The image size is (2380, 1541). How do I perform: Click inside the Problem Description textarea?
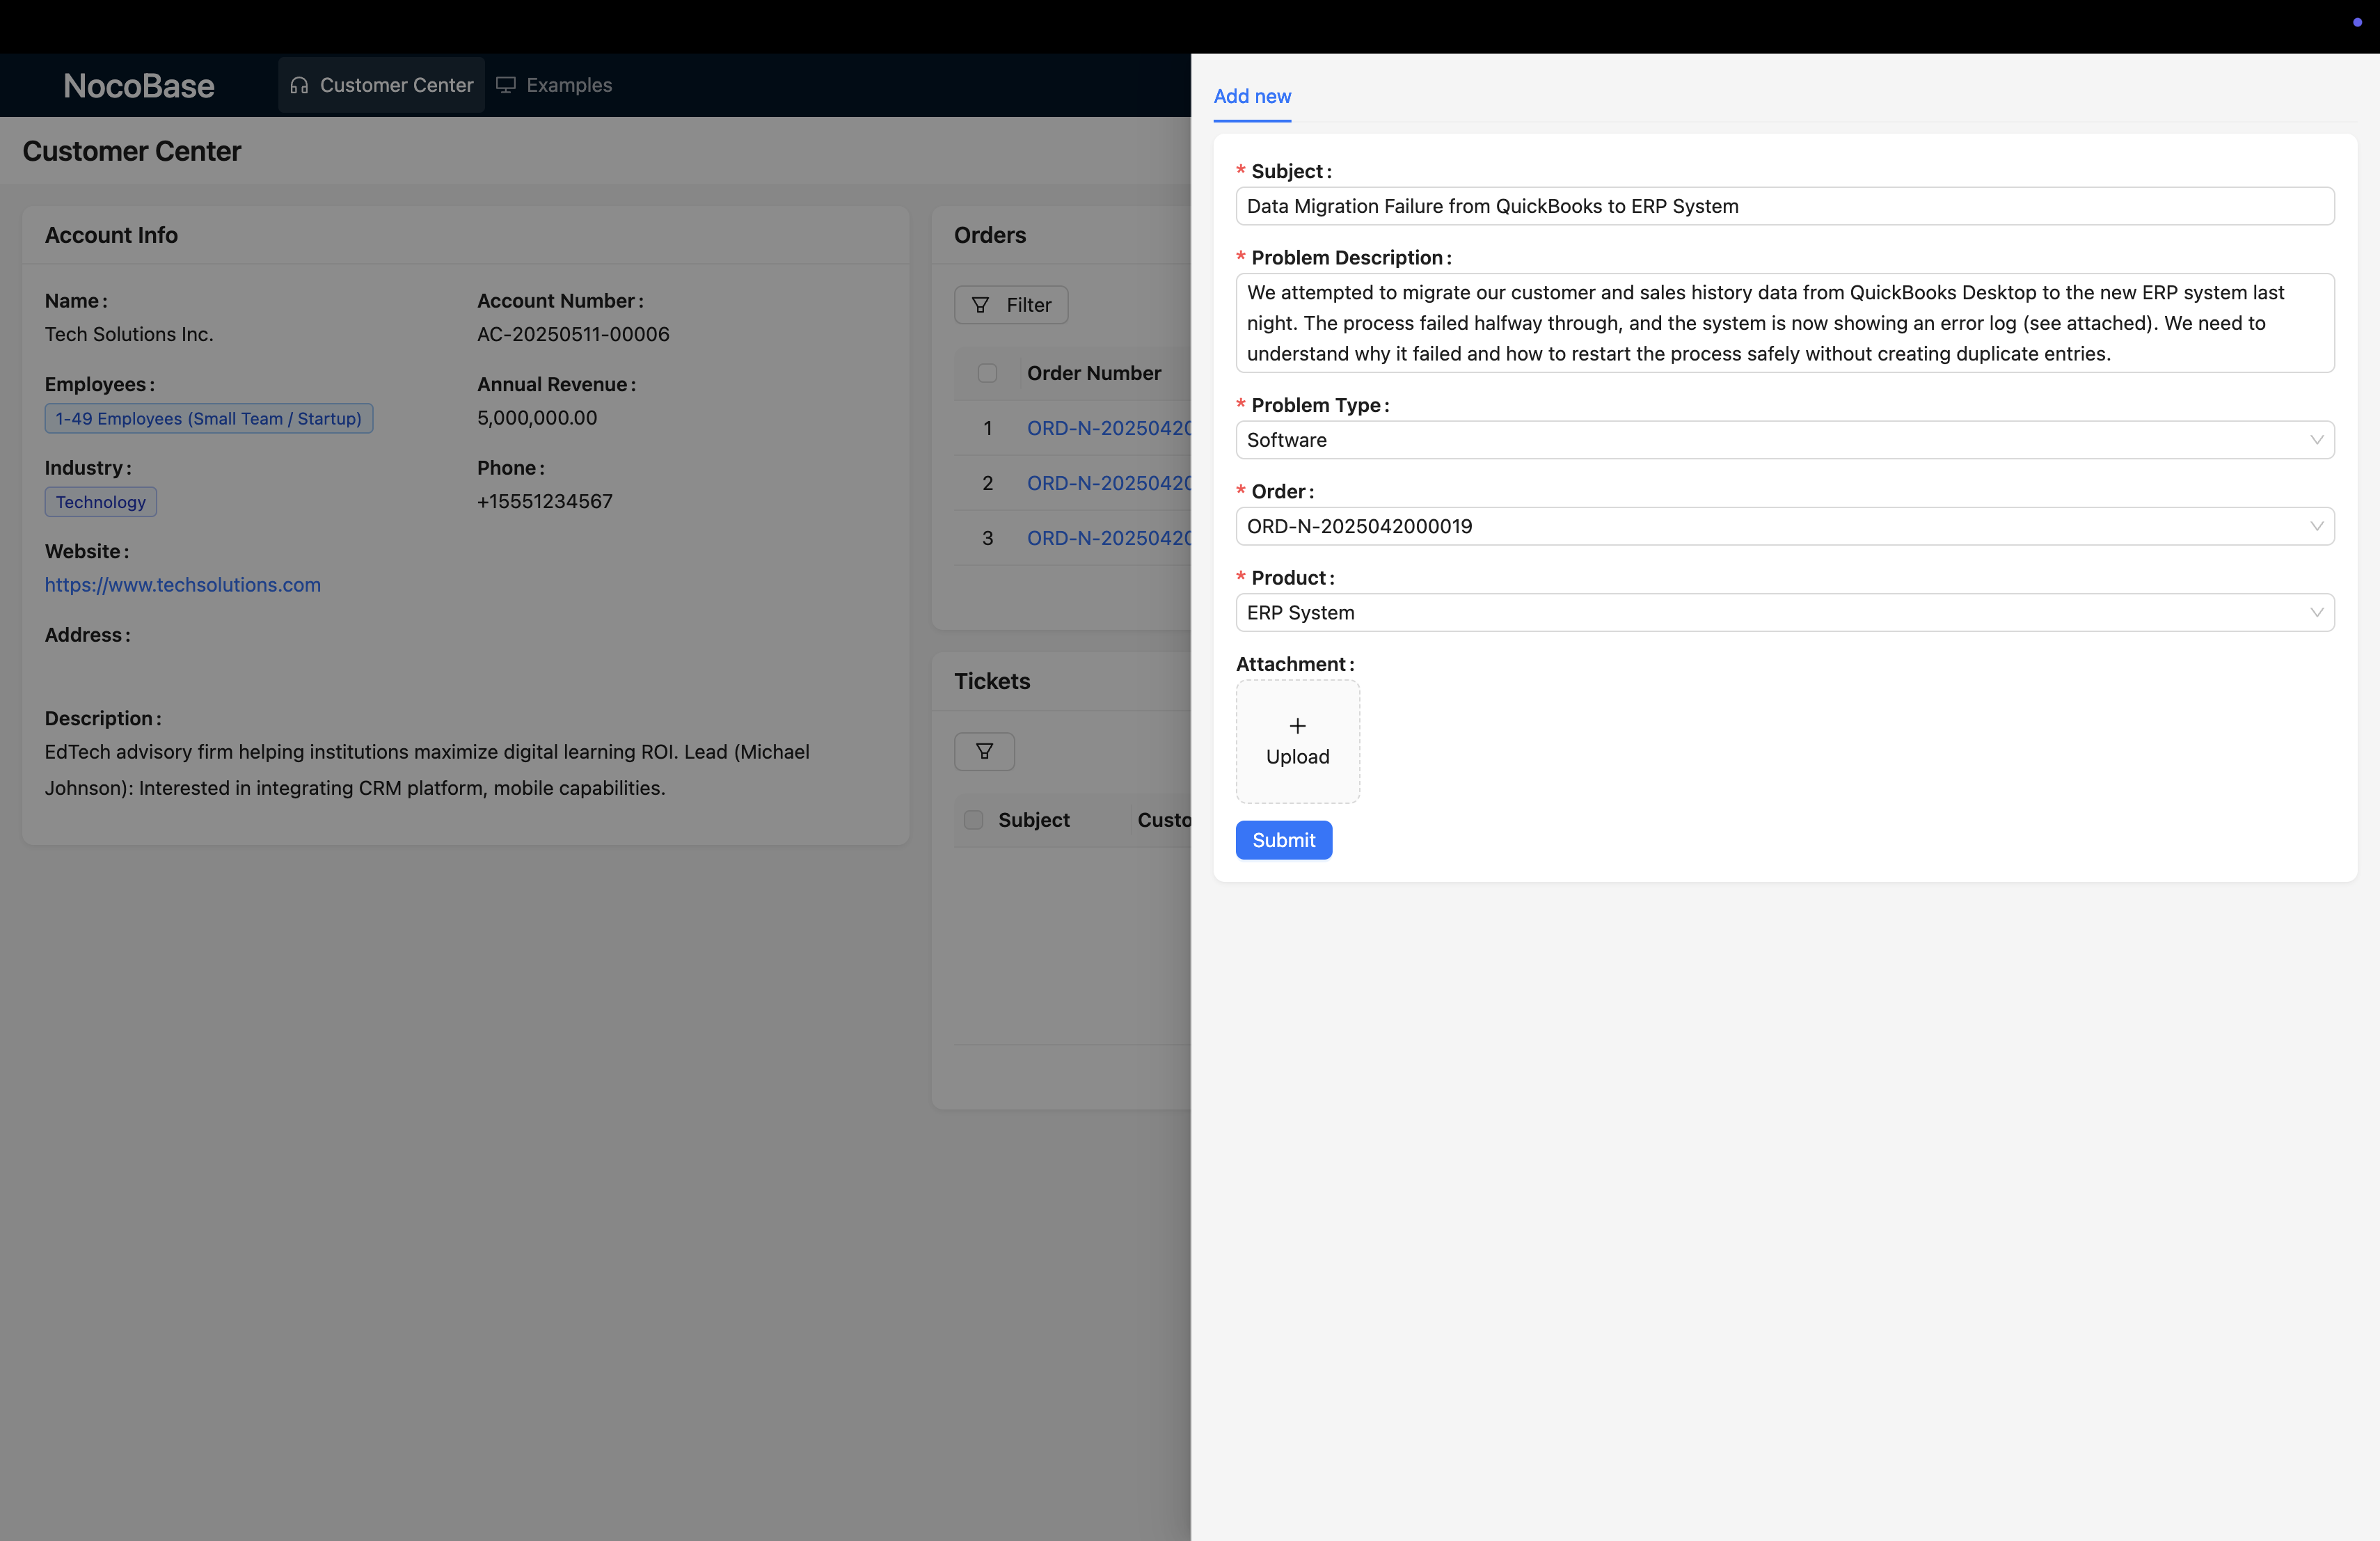click(1784, 323)
